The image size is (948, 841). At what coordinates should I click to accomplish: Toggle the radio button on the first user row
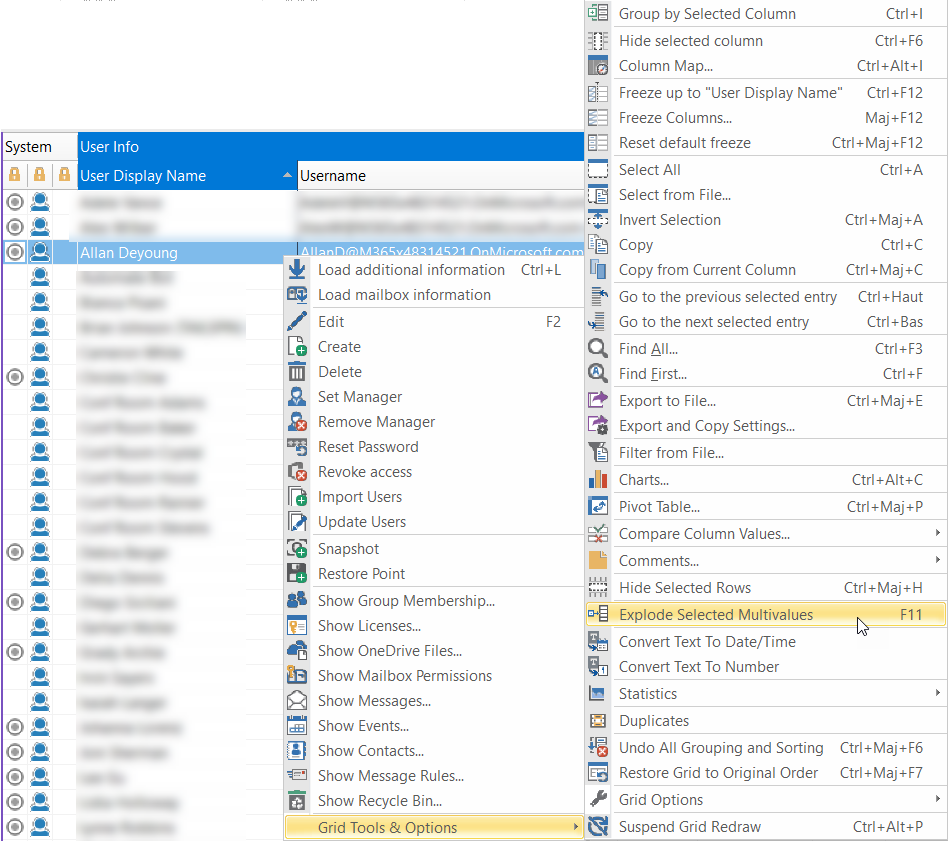click(14, 203)
